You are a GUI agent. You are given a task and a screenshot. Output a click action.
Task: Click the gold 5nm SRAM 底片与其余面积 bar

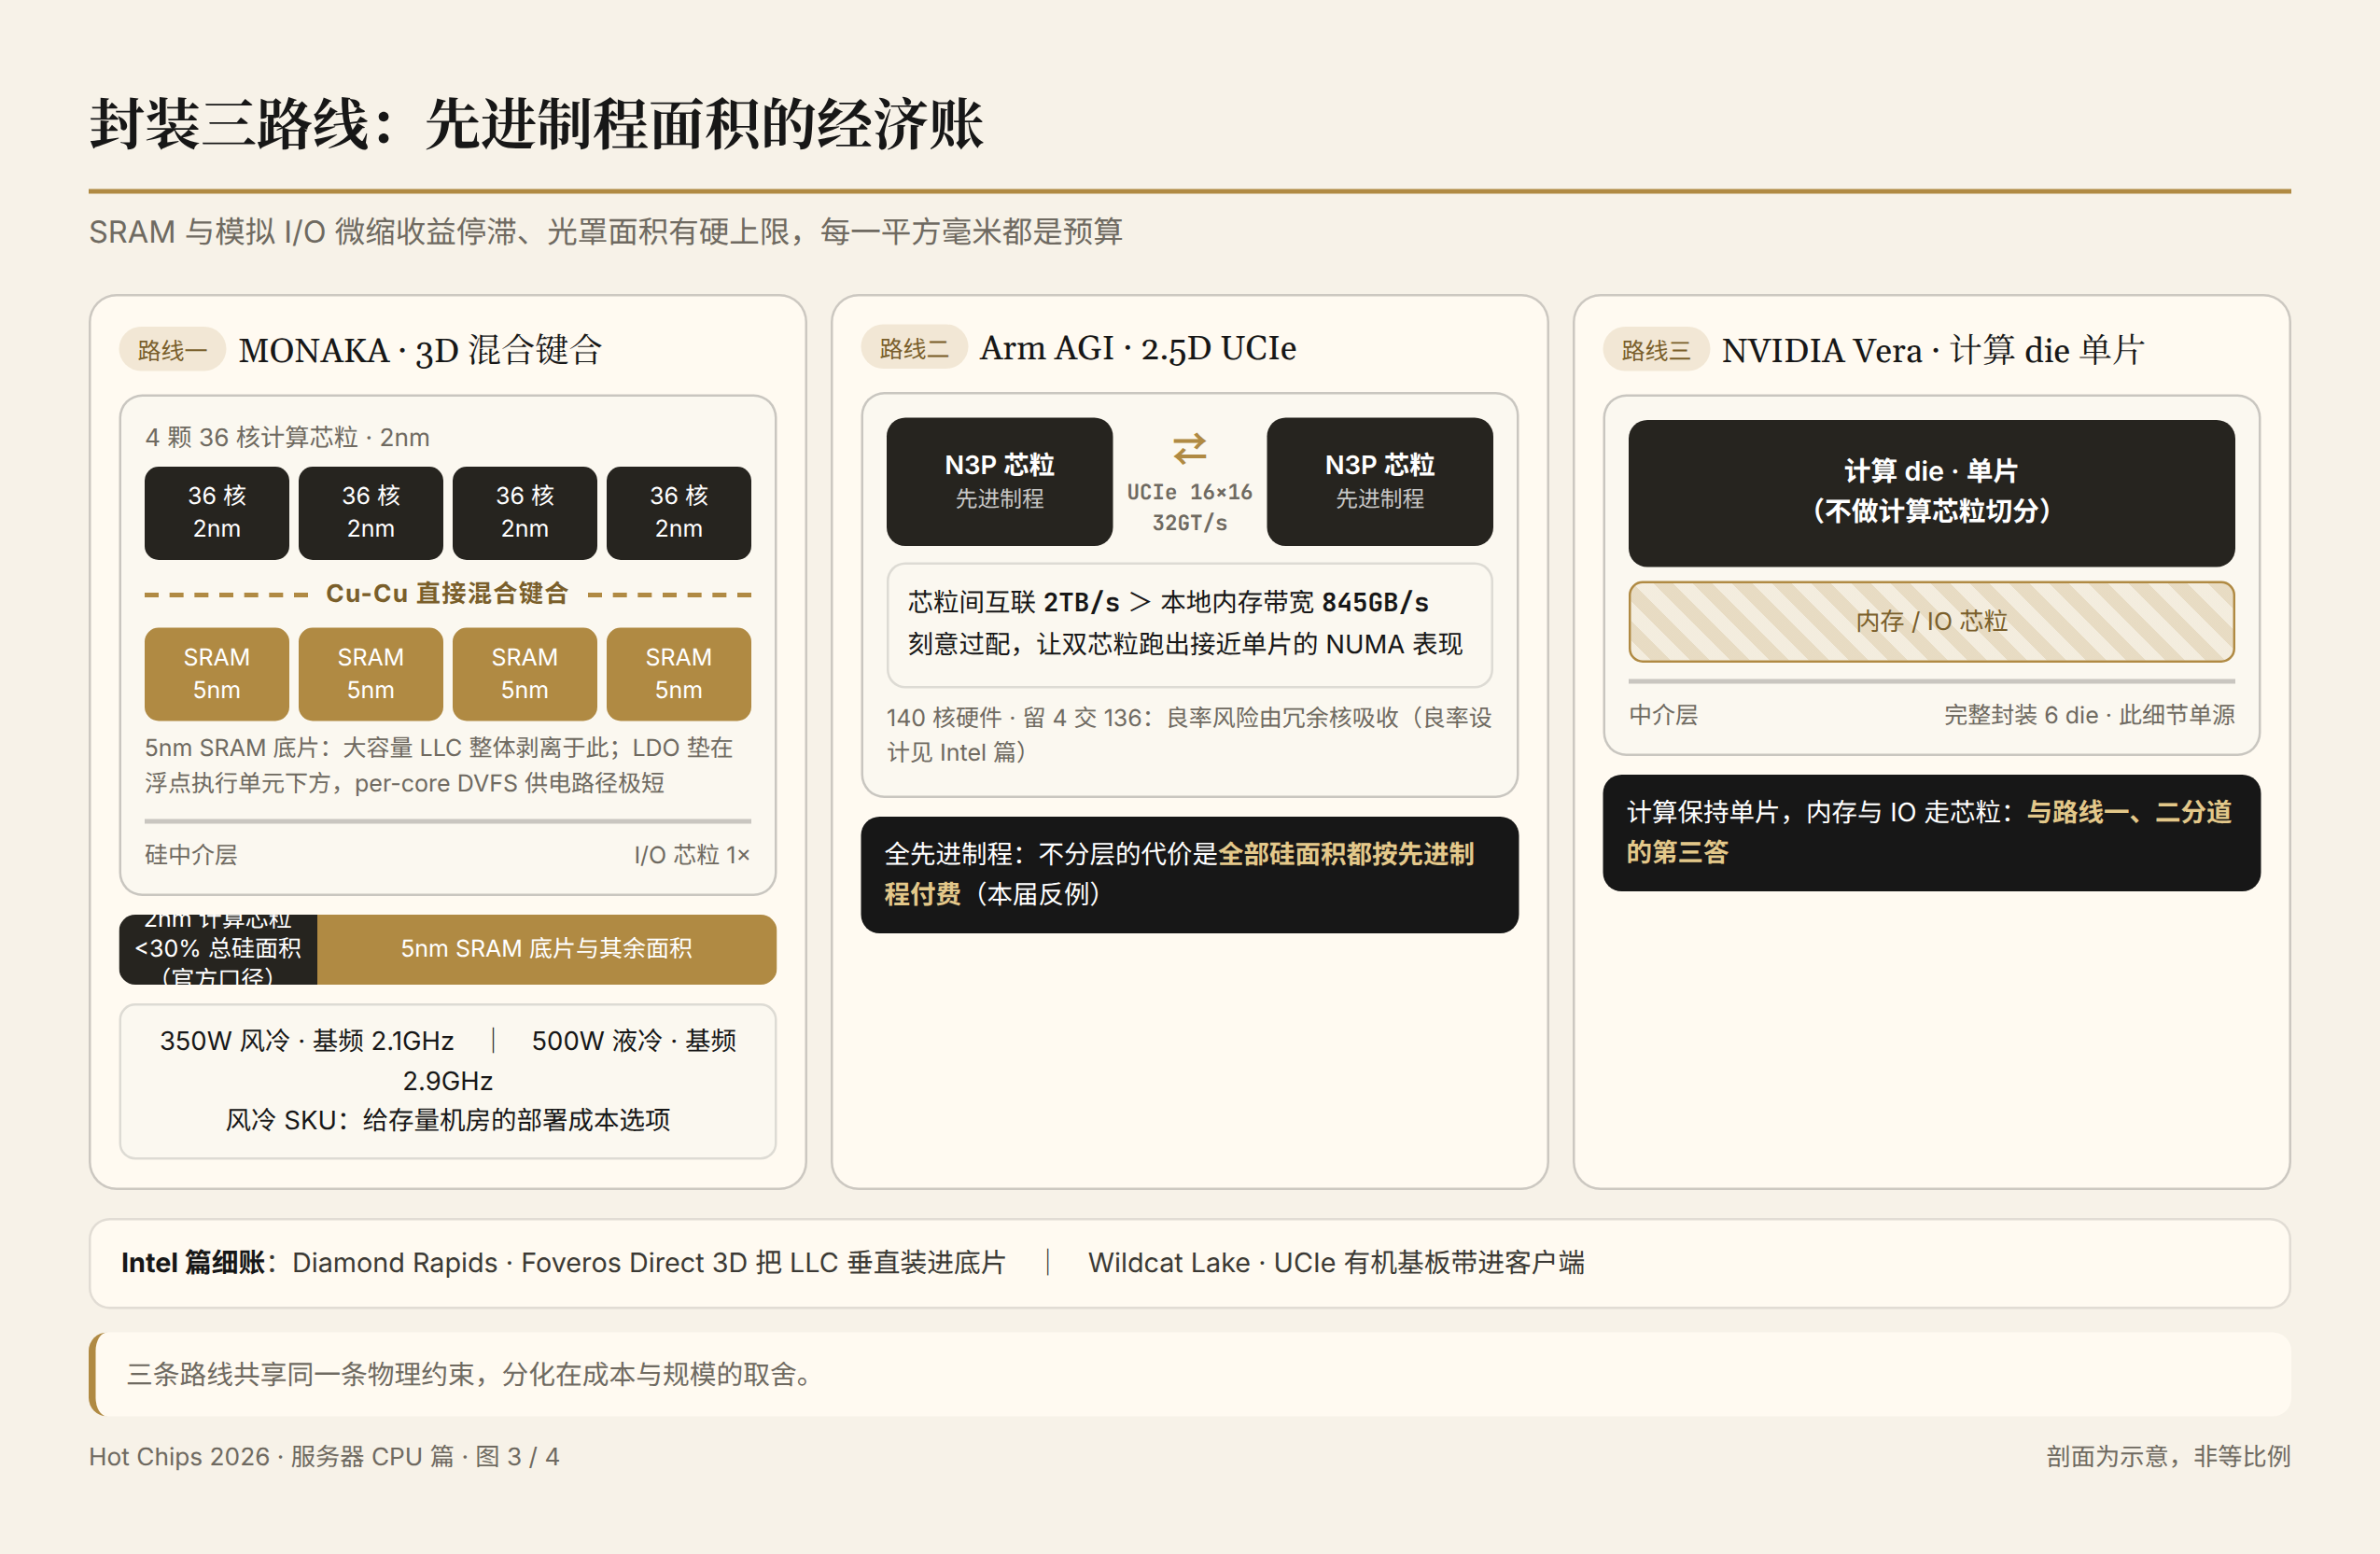546,949
